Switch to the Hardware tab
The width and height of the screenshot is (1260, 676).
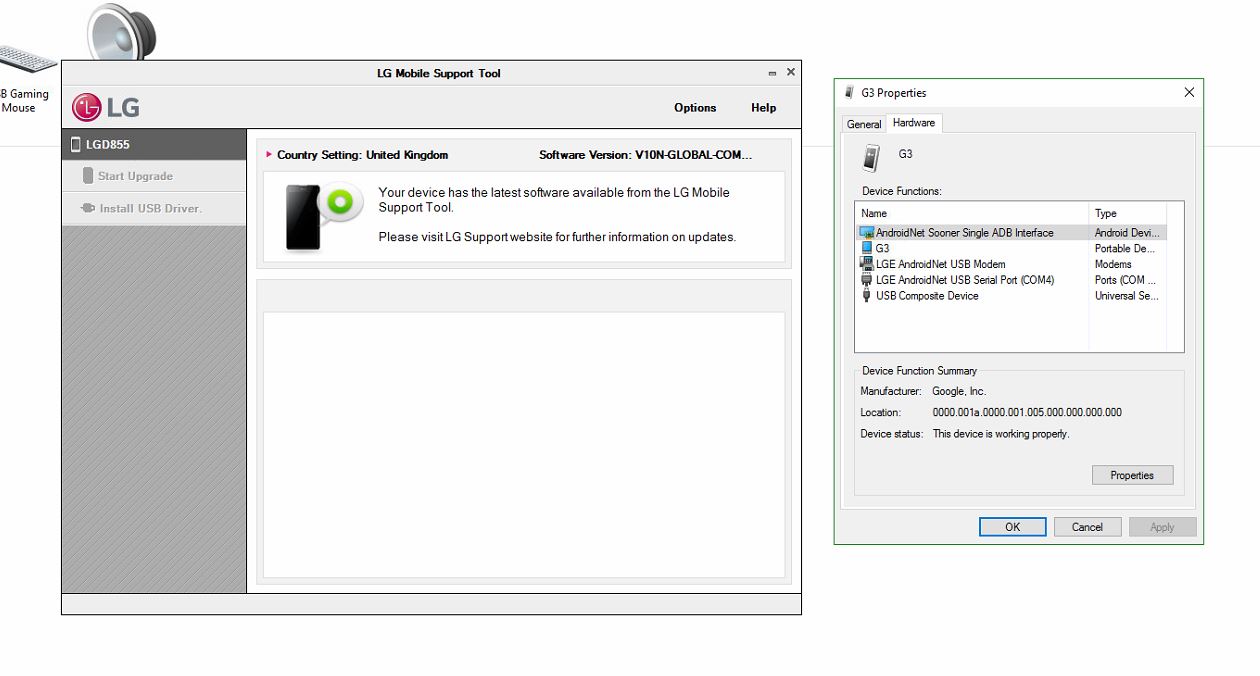click(914, 123)
